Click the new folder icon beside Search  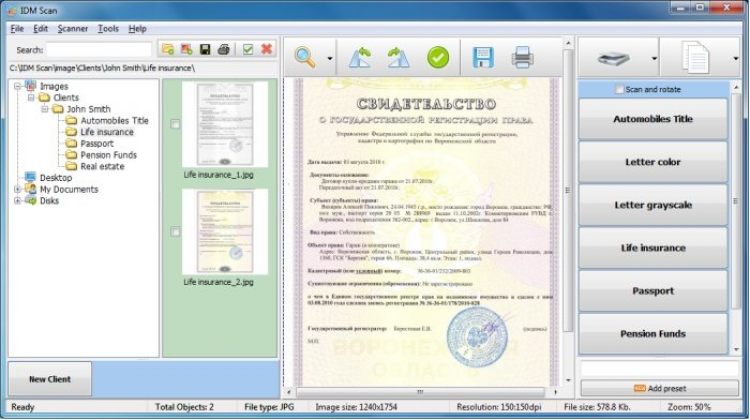pos(167,49)
